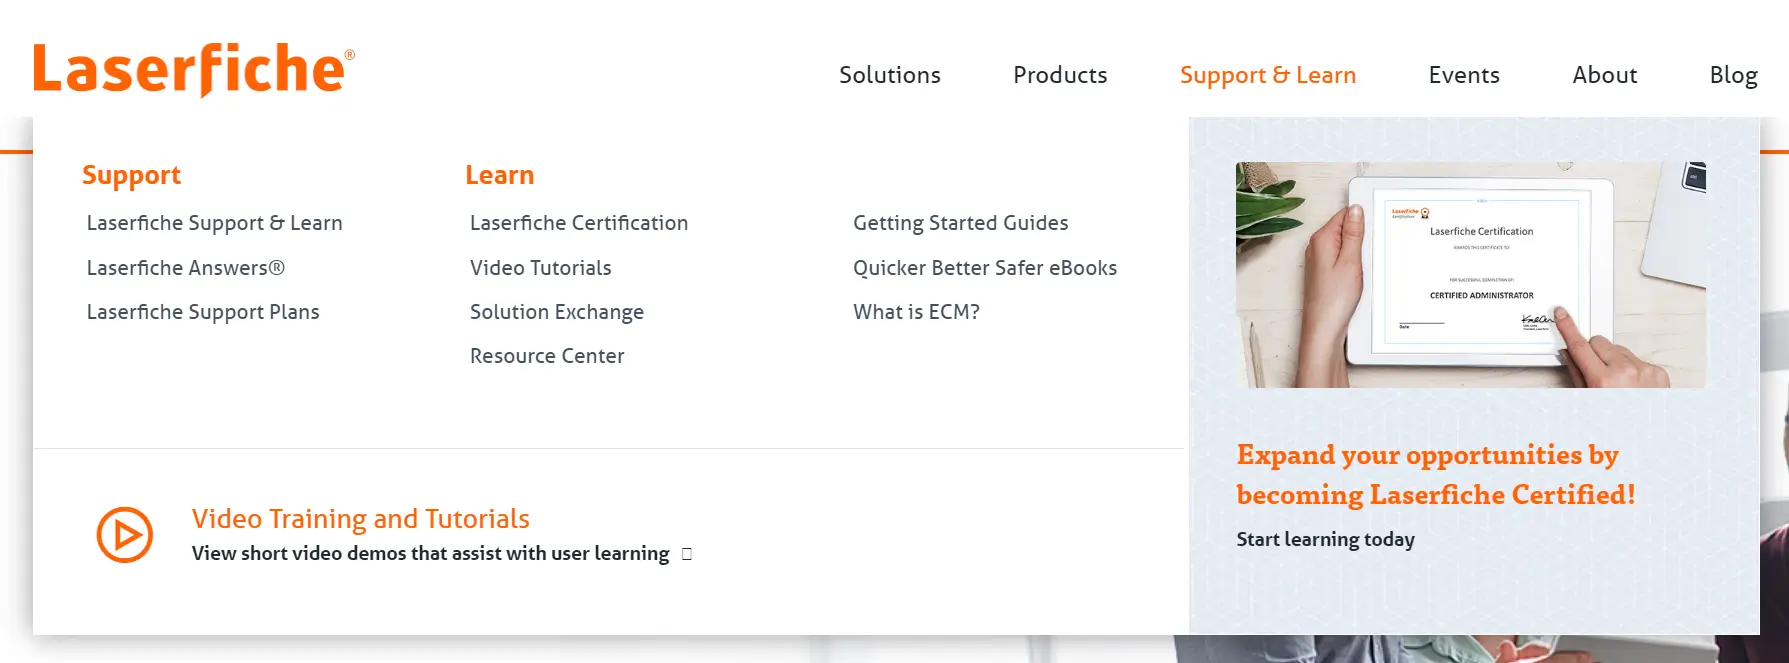Open the Events menu
Screen dimensions: 1789x663
pyautogui.click(x=1464, y=75)
